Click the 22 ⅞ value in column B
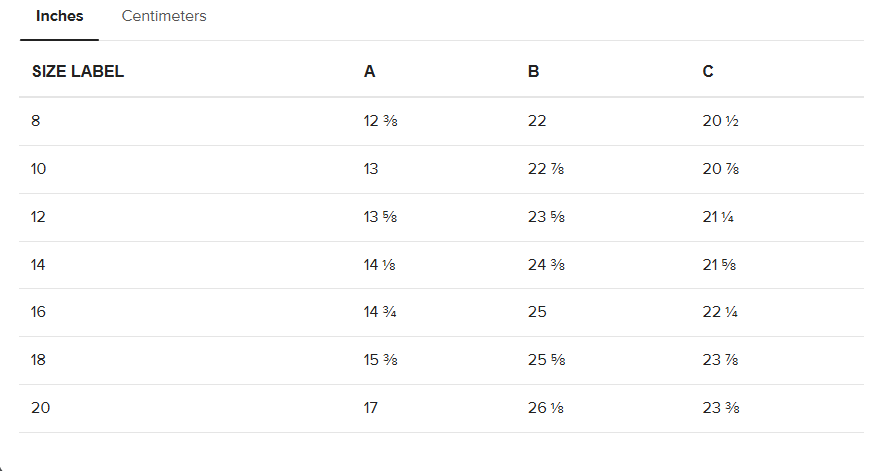 pyautogui.click(x=546, y=169)
